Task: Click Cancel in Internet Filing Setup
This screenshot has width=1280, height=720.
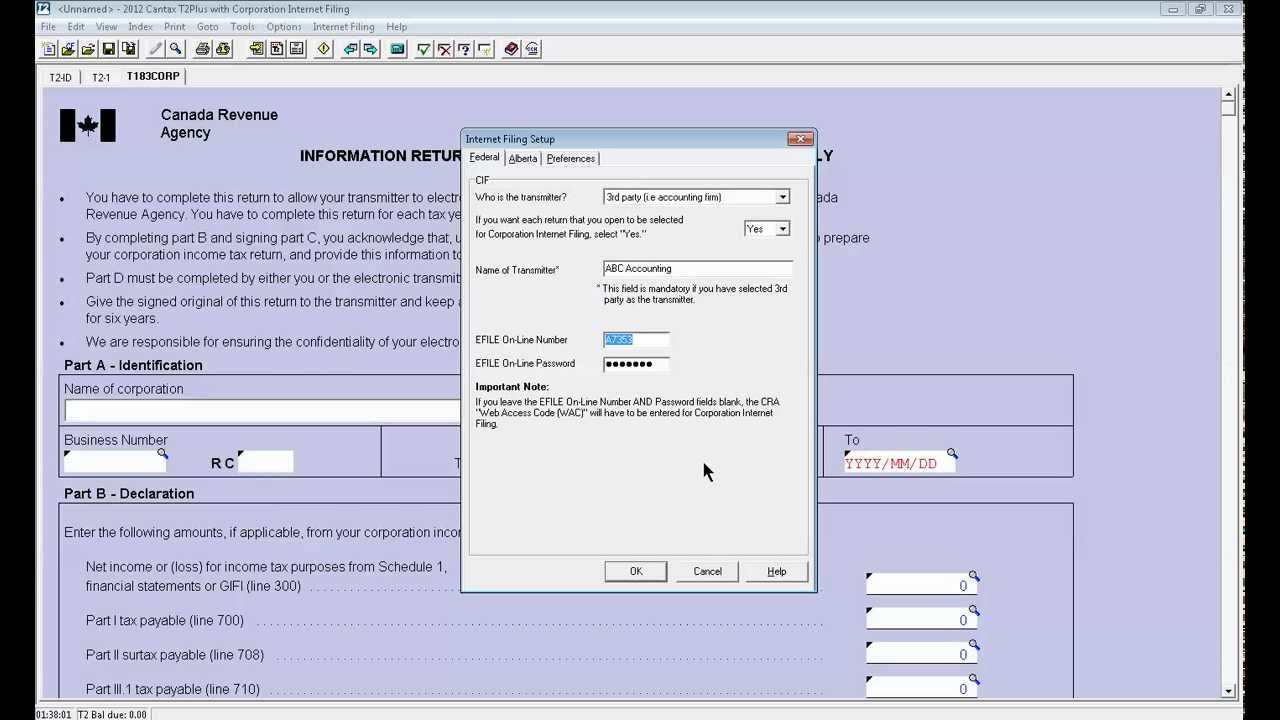Action: (x=707, y=571)
